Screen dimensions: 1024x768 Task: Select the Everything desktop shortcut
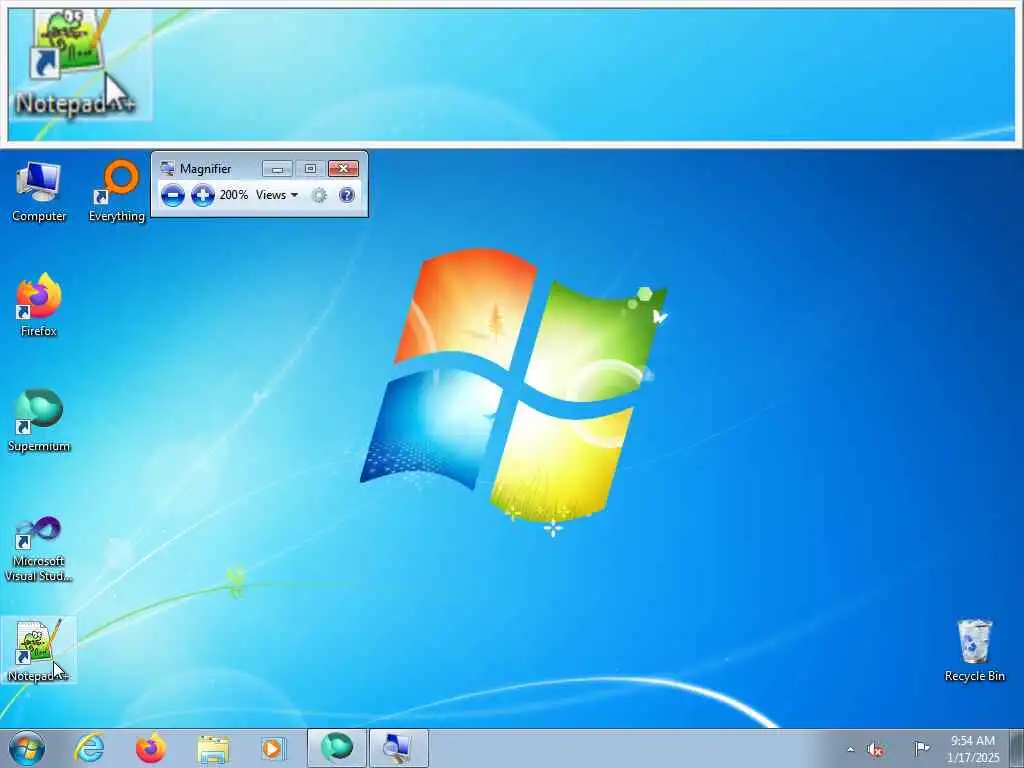117,191
